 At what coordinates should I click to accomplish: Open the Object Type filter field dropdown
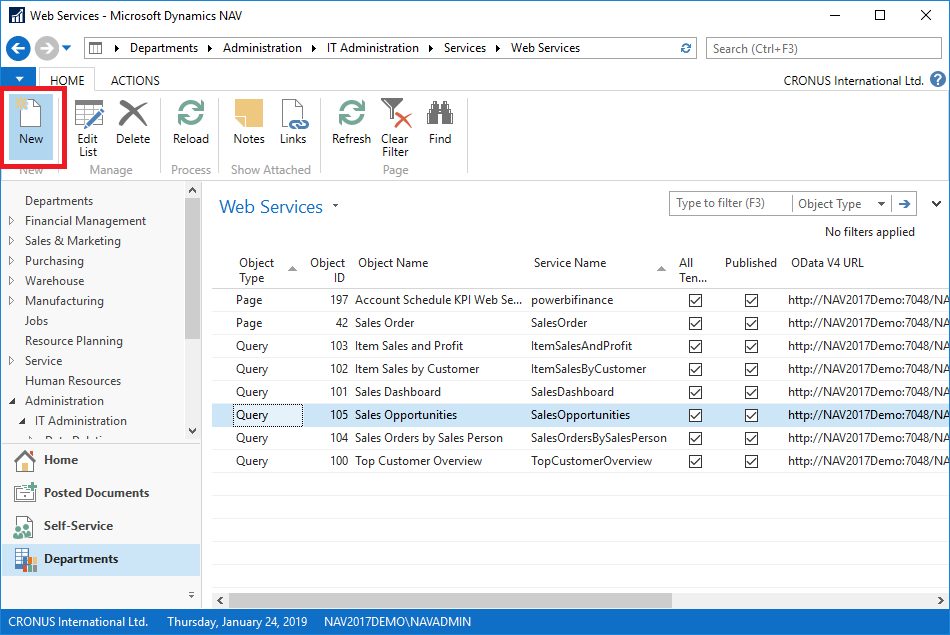click(882, 204)
